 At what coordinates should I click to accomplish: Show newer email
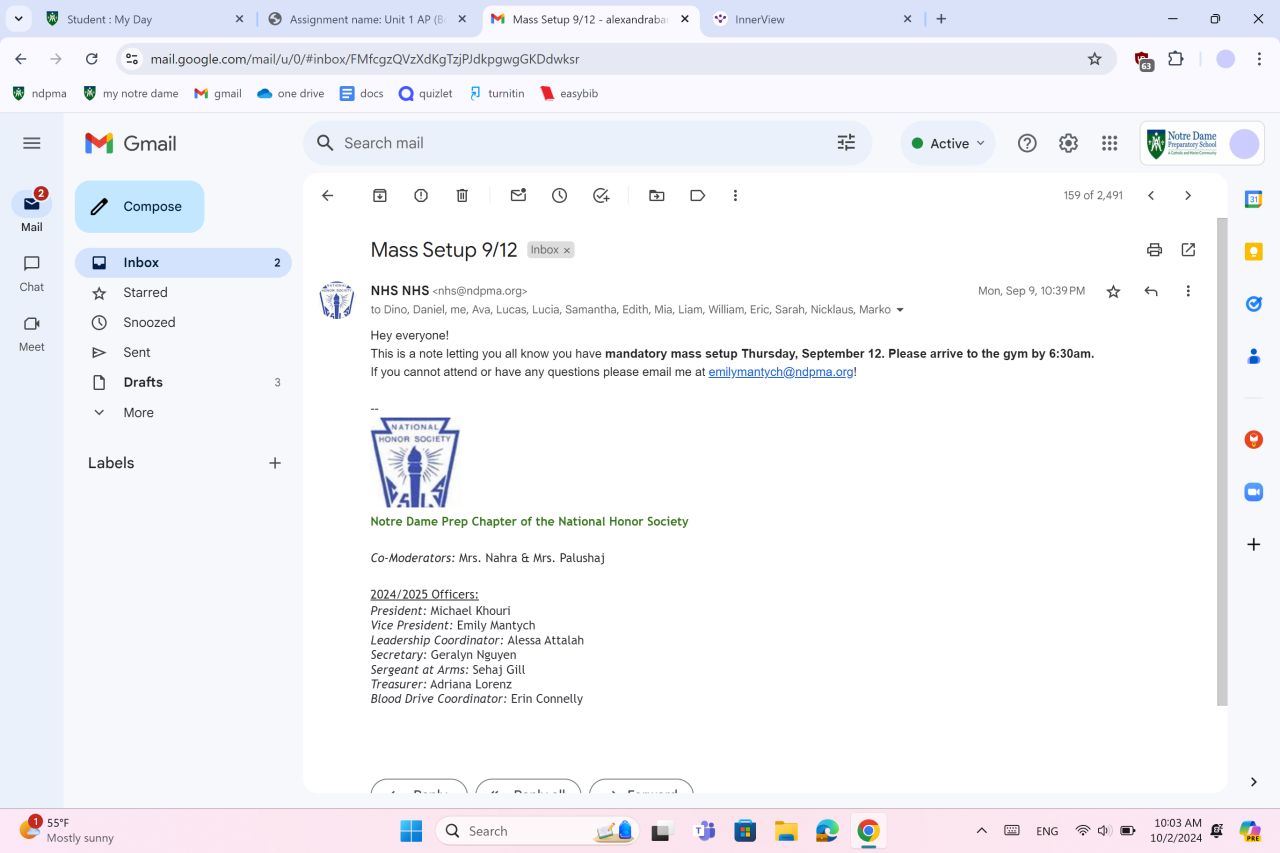point(1151,196)
